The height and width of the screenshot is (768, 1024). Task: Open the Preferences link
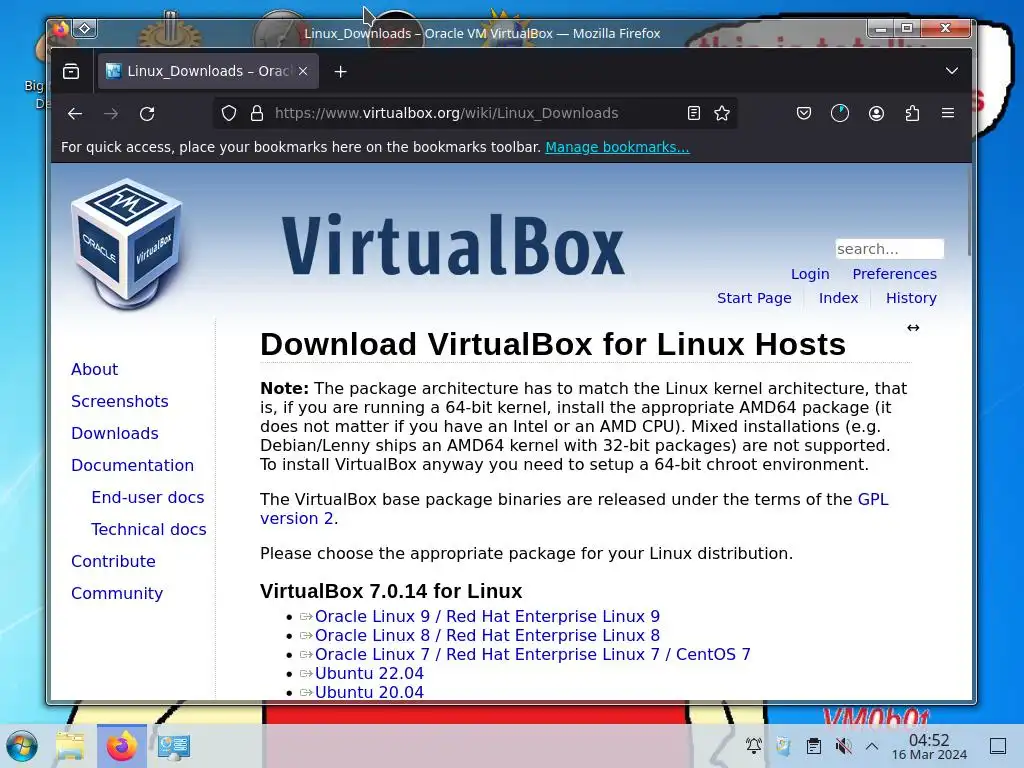click(x=894, y=274)
